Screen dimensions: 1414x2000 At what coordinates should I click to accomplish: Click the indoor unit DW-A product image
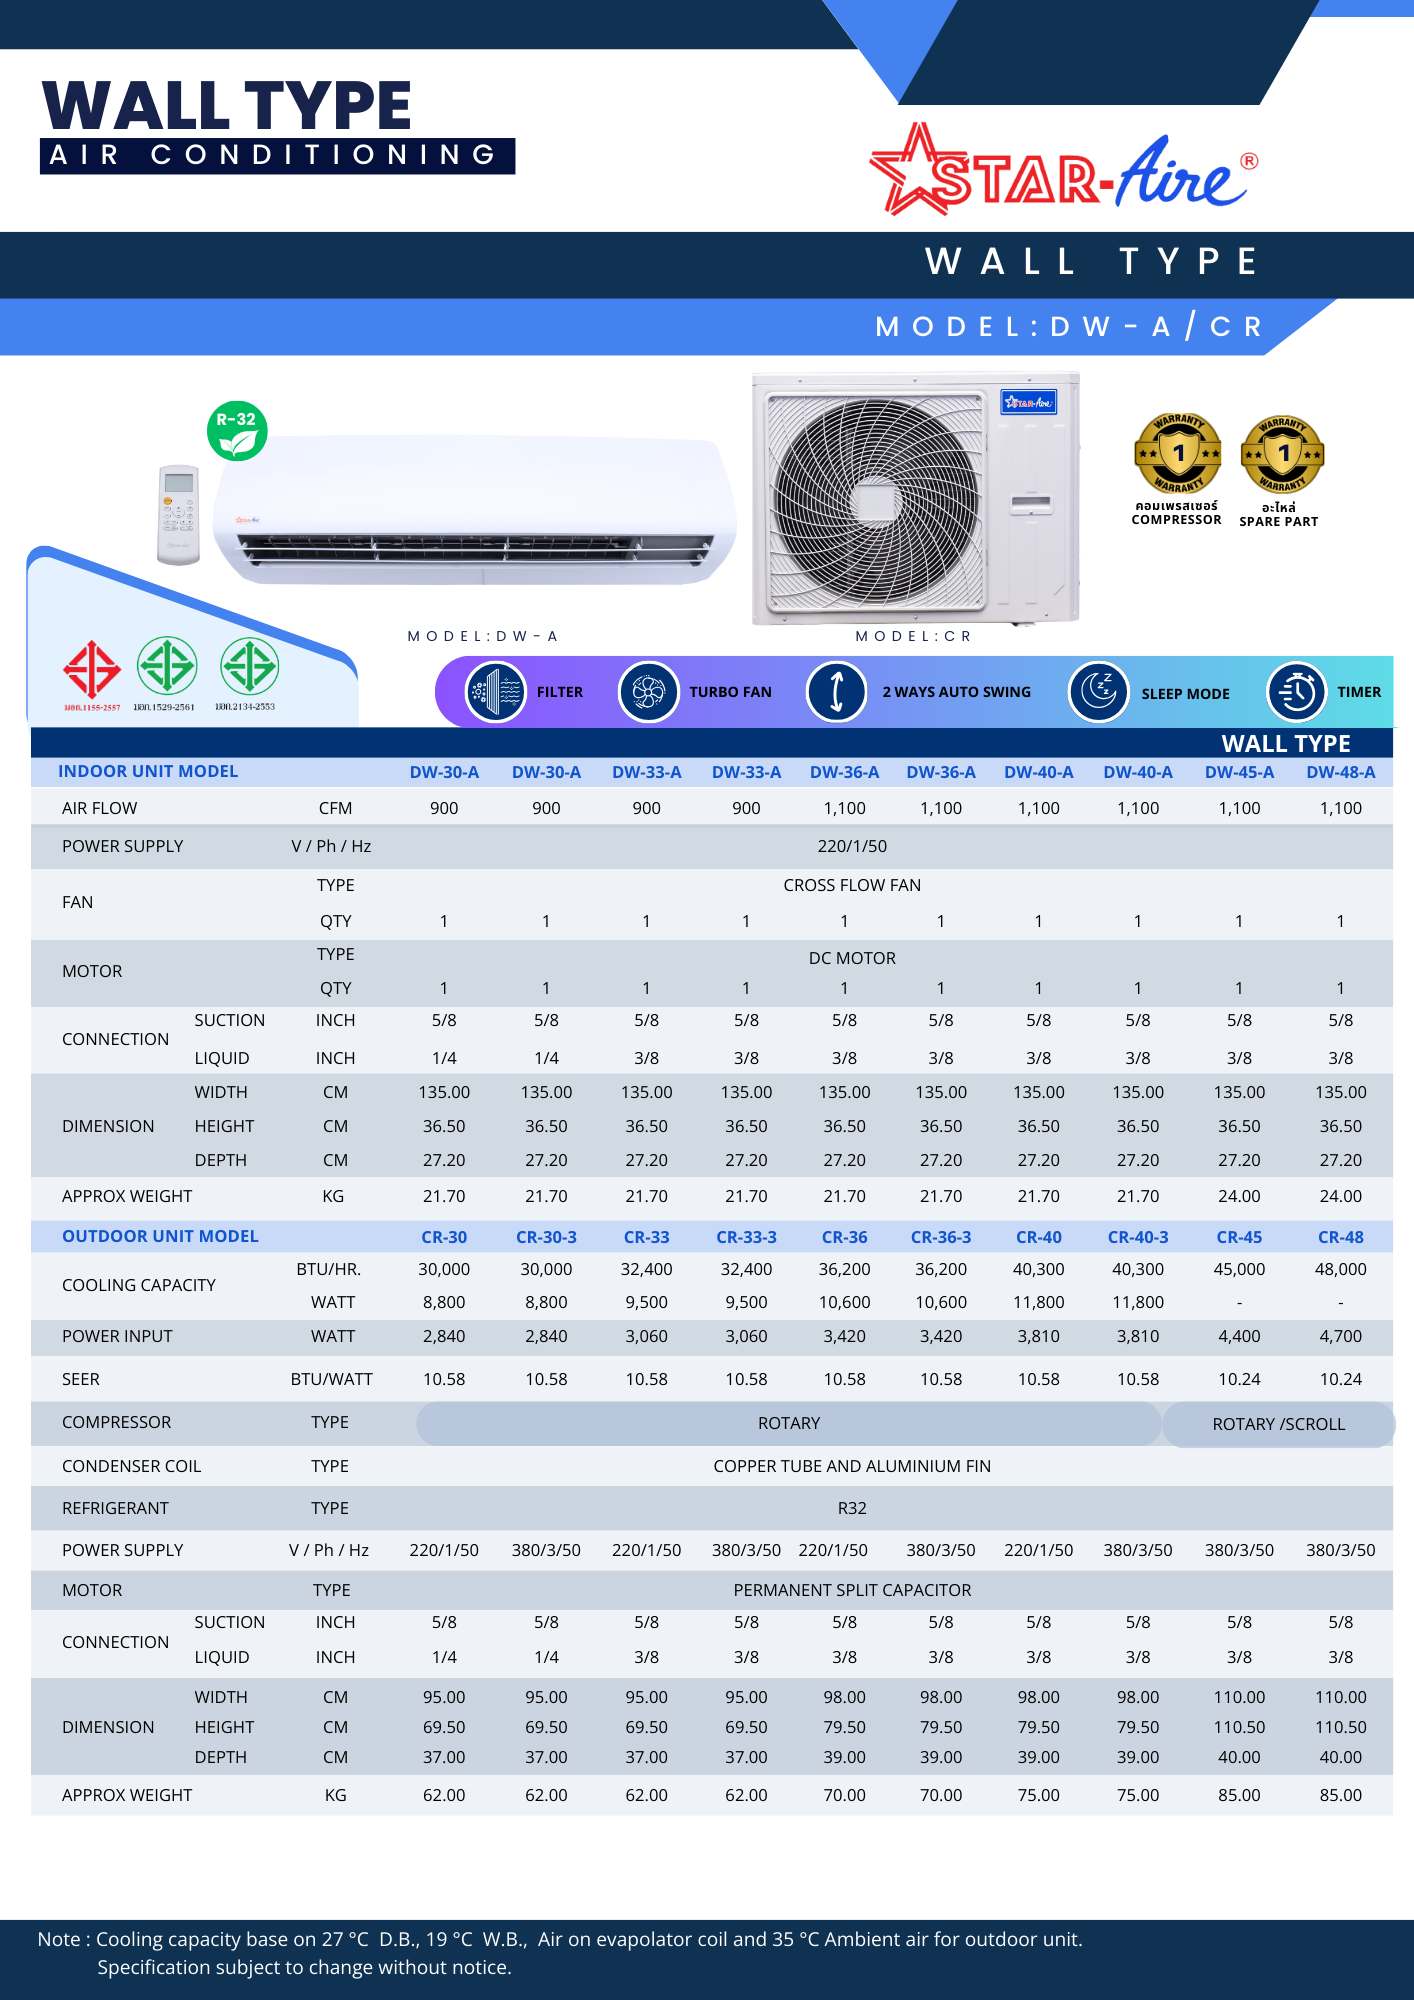[474, 510]
